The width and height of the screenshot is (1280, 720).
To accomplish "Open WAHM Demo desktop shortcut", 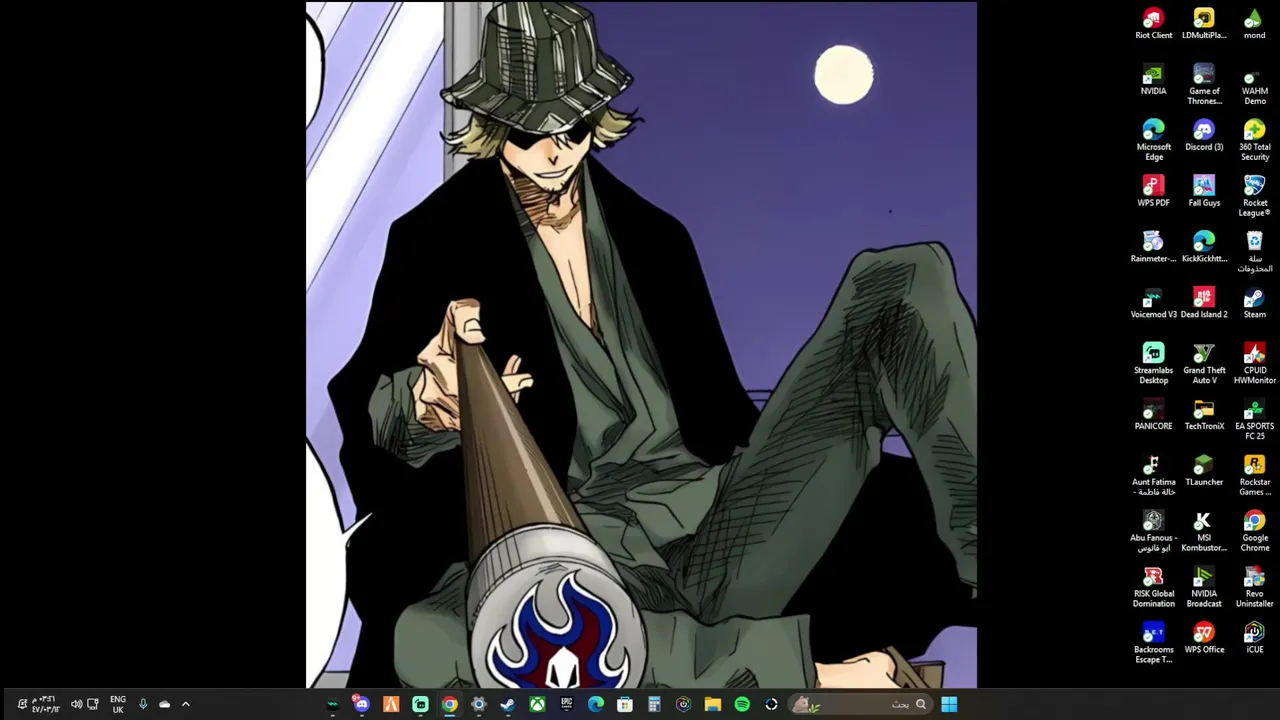I will click(x=1254, y=84).
